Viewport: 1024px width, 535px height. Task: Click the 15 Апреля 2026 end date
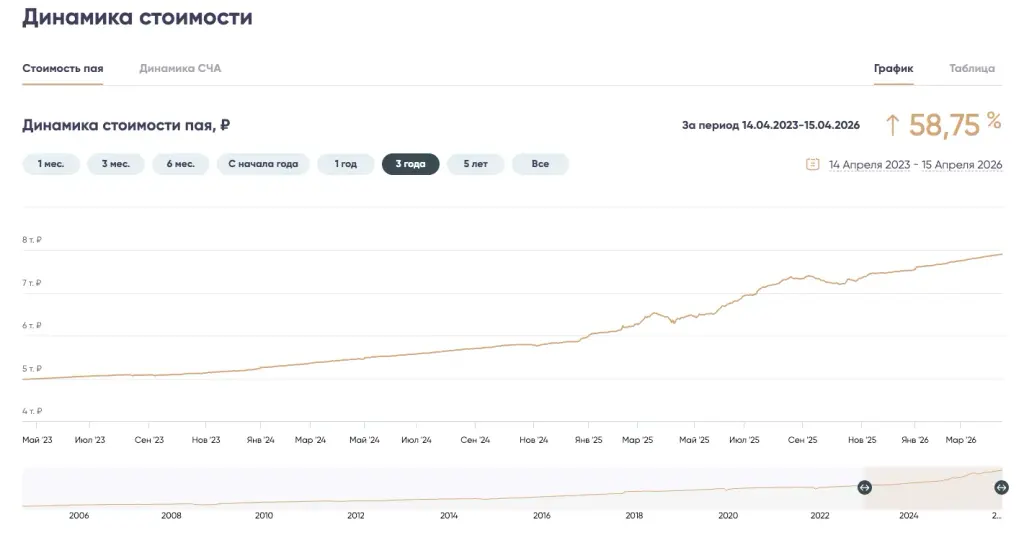pyautogui.click(x=962, y=165)
